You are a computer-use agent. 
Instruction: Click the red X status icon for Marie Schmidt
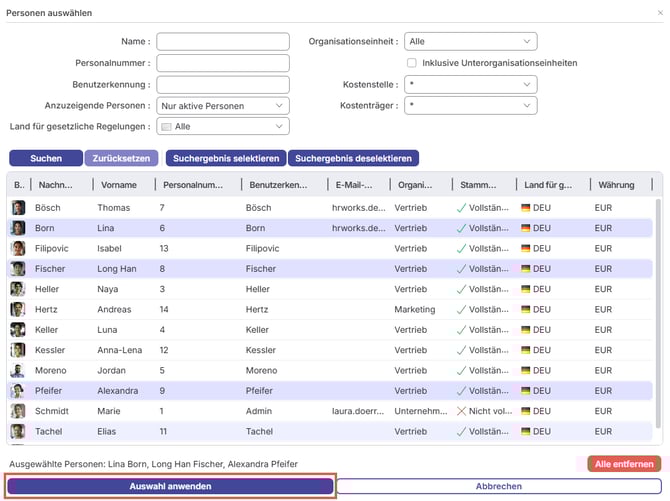(x=460, y=411)
